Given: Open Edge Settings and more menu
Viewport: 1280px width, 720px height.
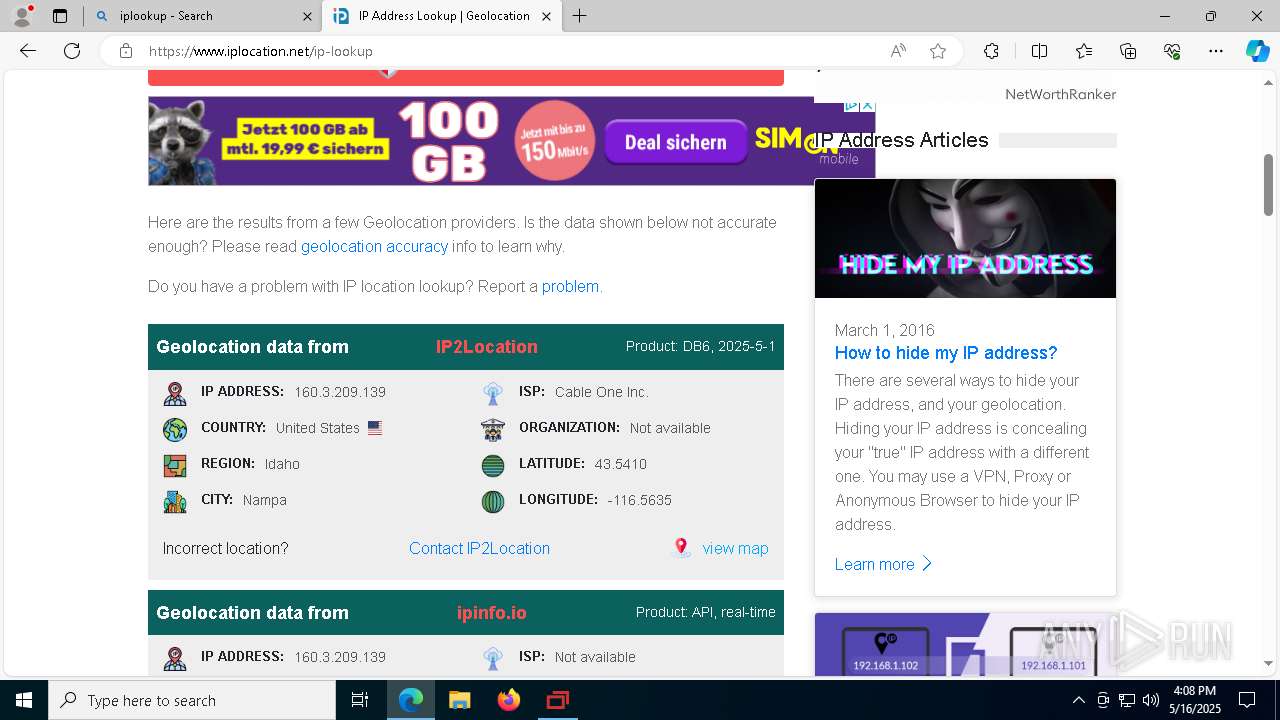Looking at the screenshot, I should coord(1216,51).
